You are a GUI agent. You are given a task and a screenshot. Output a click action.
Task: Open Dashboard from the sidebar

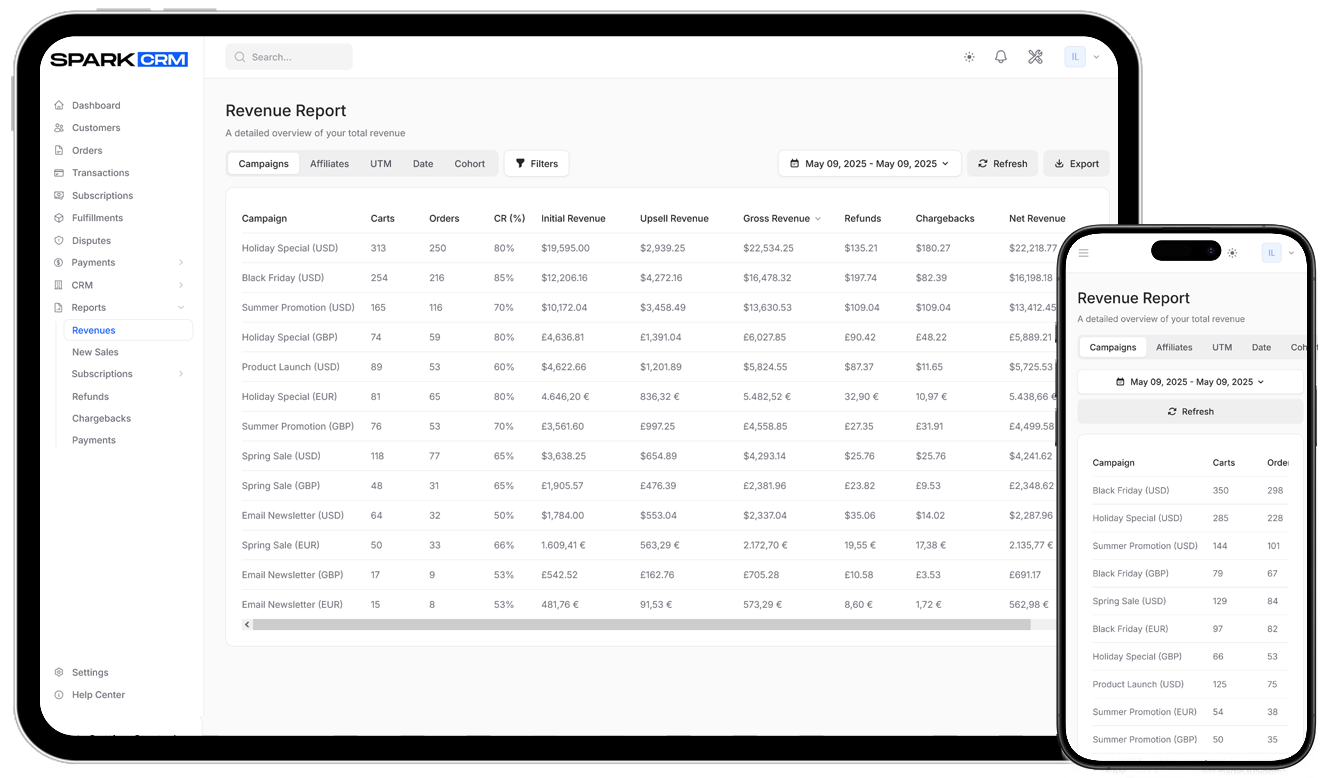[95, 105]
